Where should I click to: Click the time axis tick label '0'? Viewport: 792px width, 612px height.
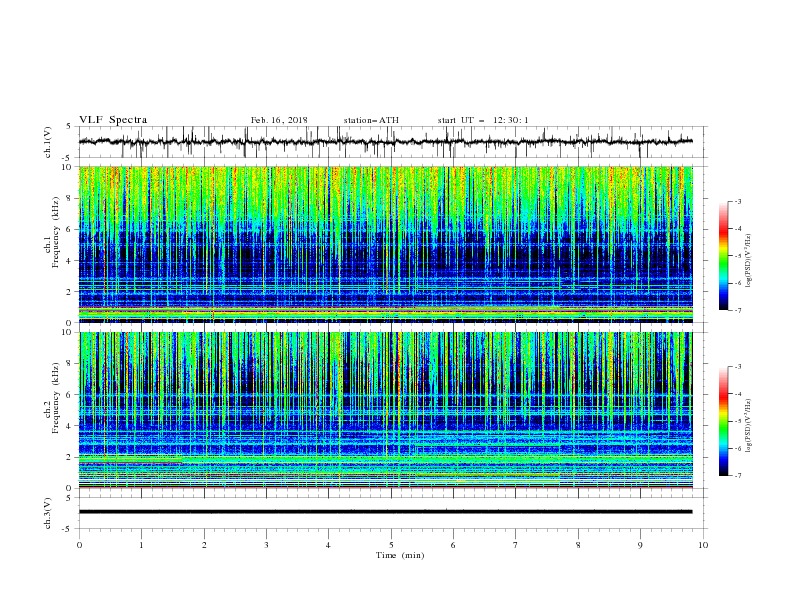[x=79, y=545]
